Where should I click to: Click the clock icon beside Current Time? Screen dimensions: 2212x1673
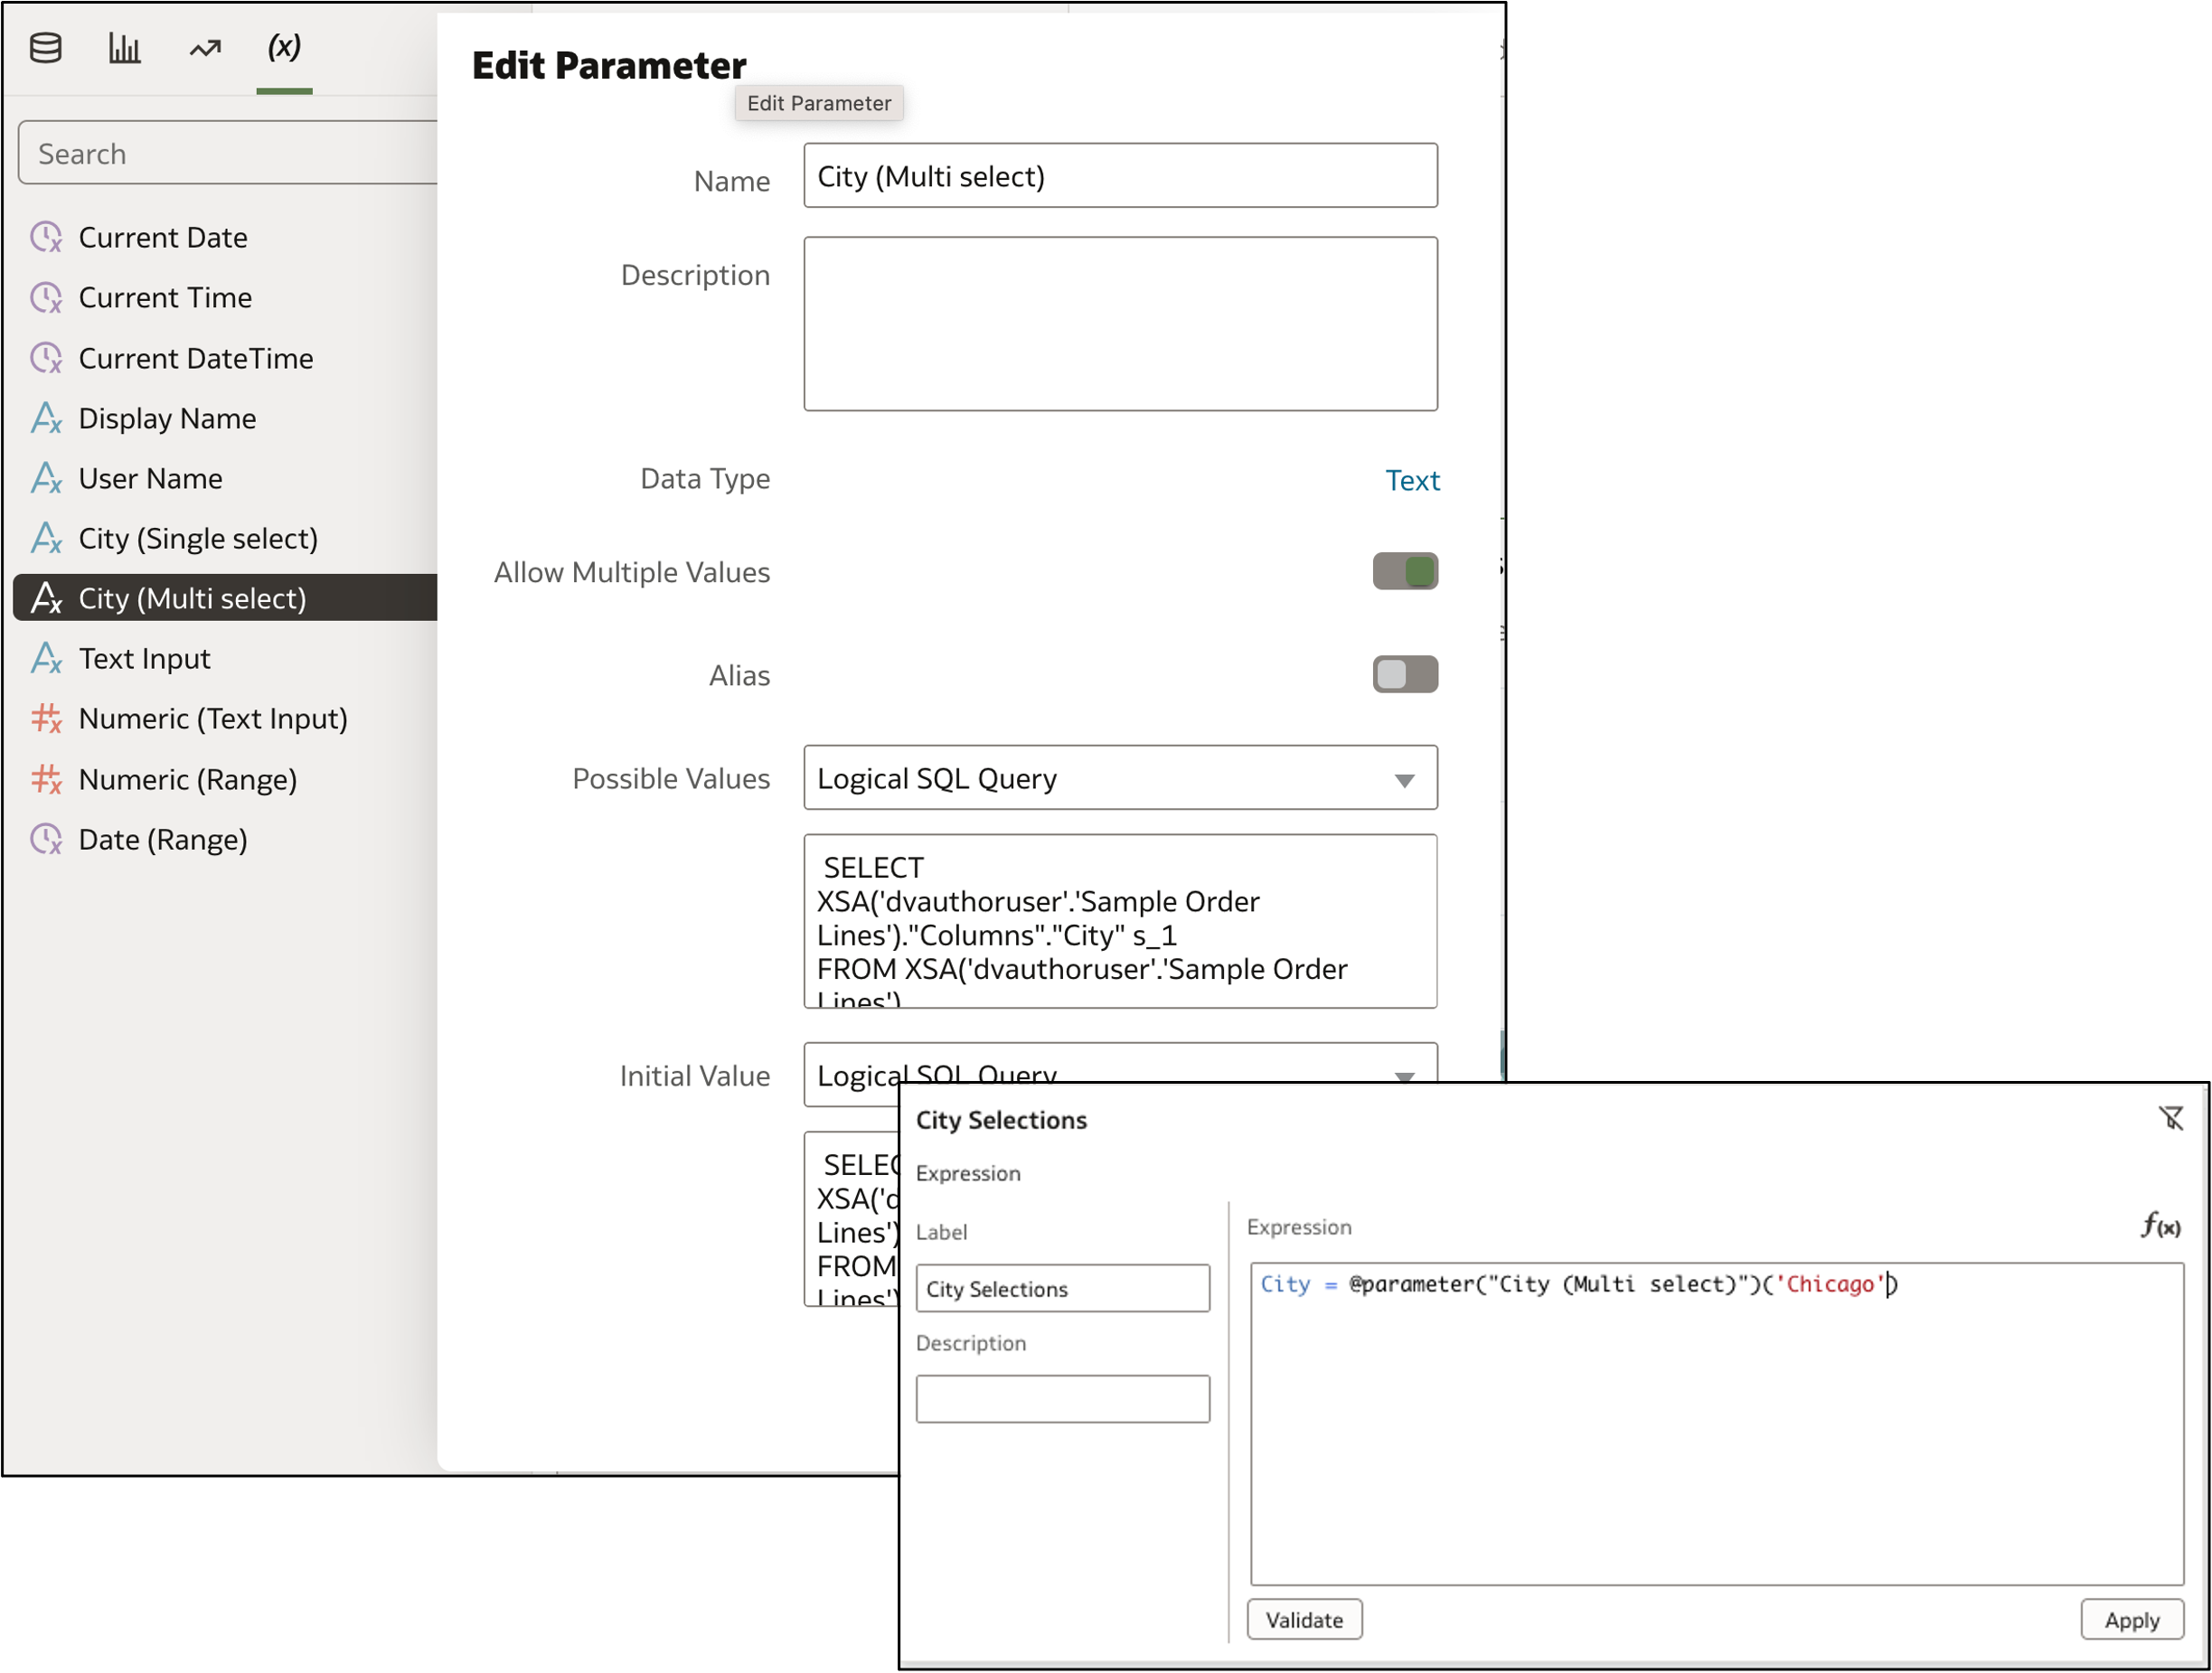coord(46,297)
